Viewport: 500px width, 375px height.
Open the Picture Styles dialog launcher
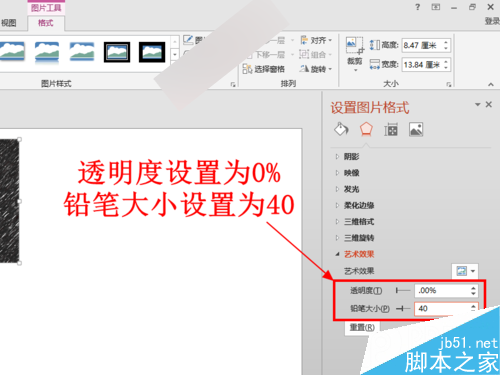point(233,85)
